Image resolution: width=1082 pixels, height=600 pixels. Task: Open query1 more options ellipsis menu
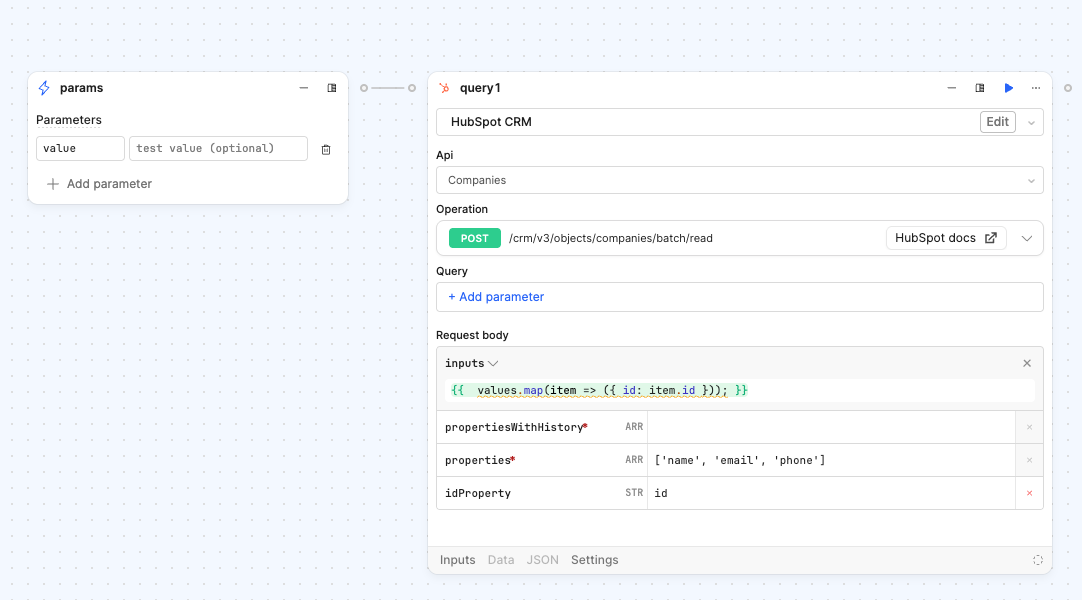pyautogui.click(x=1036, y=88)
